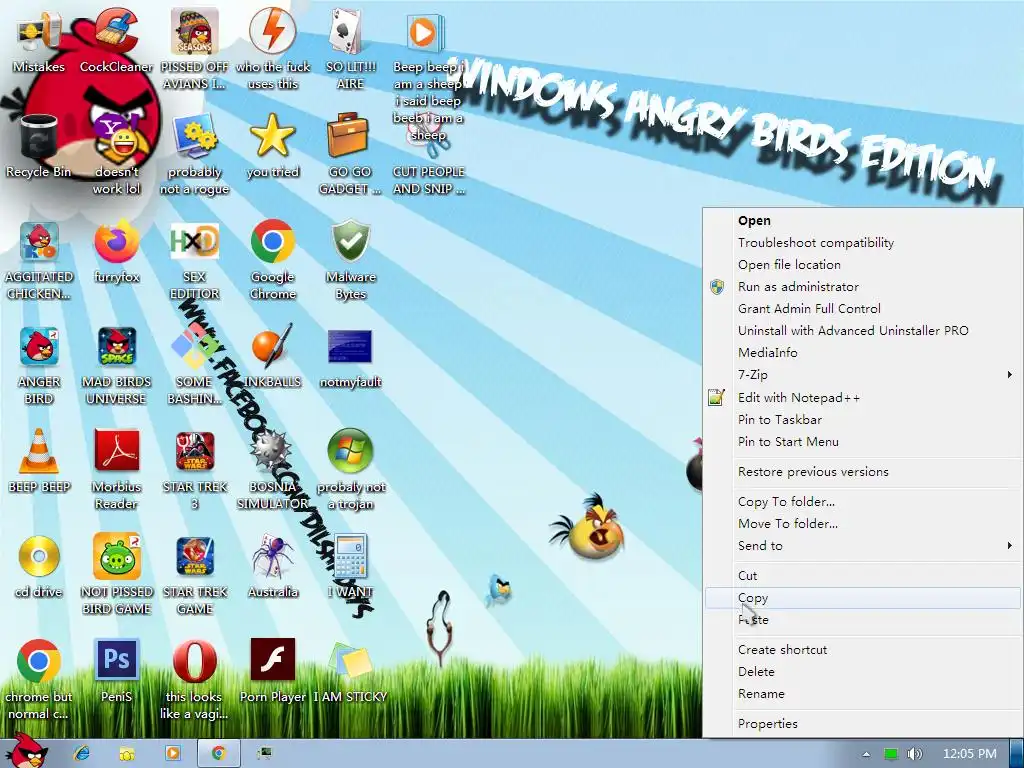Choose Restore previous versions
1024x768 pixels.
click(x=861, y=472)
